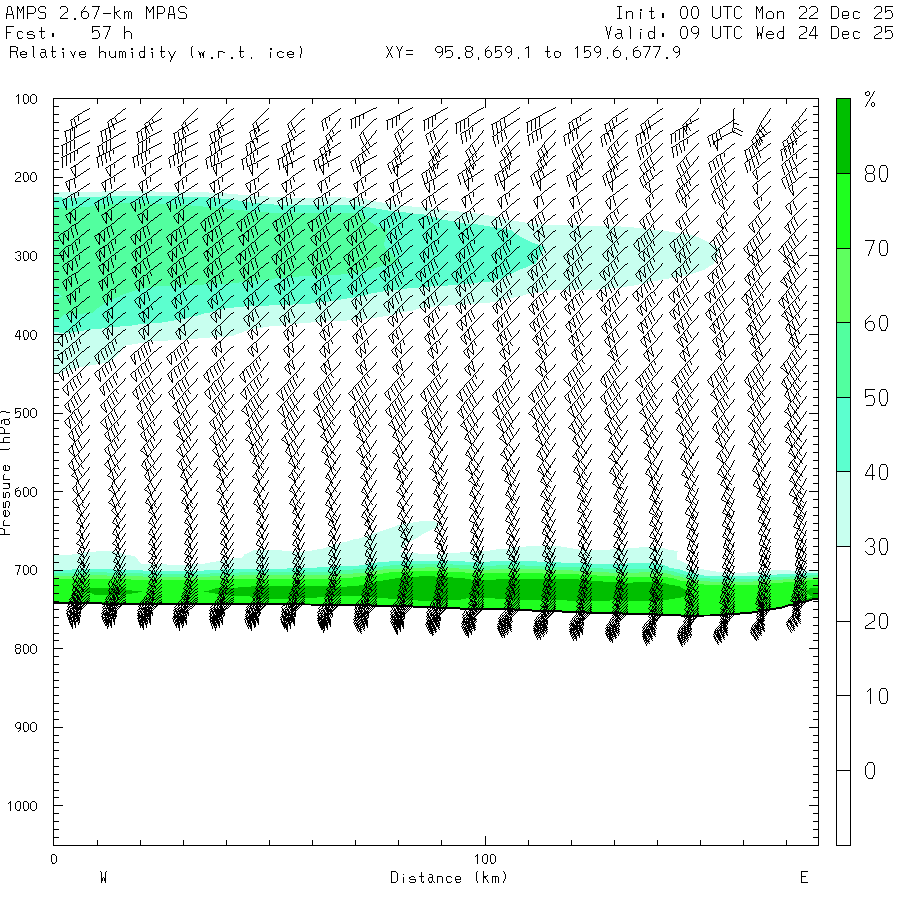Screen dimensions: 900x900
Task: Click the 600 pressure axis label
Action: tap(26, 492)
